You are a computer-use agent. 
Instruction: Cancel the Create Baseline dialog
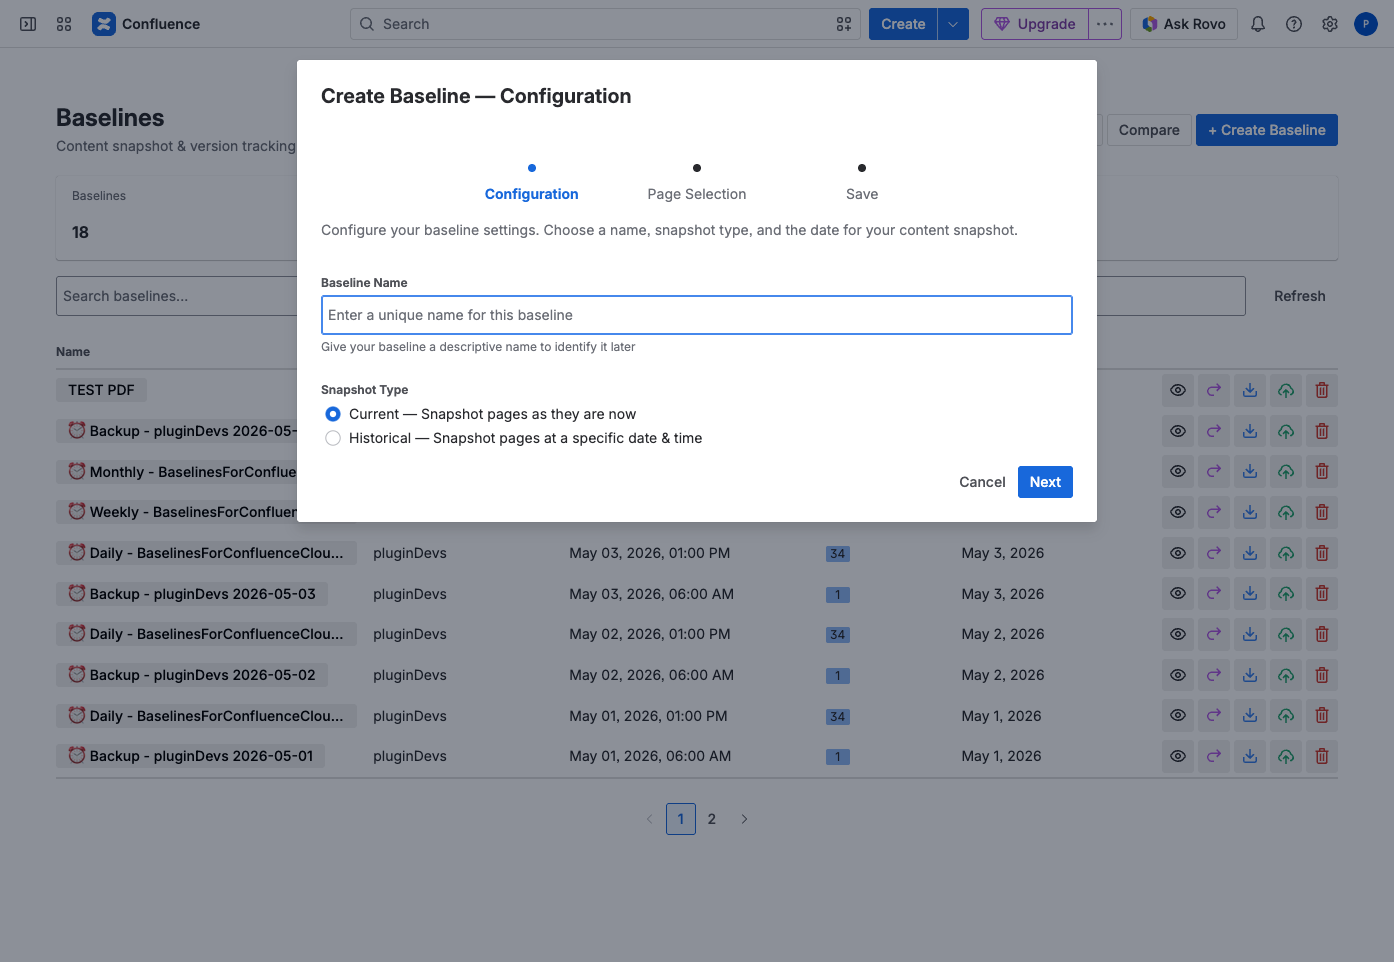[x=982, y=482]
